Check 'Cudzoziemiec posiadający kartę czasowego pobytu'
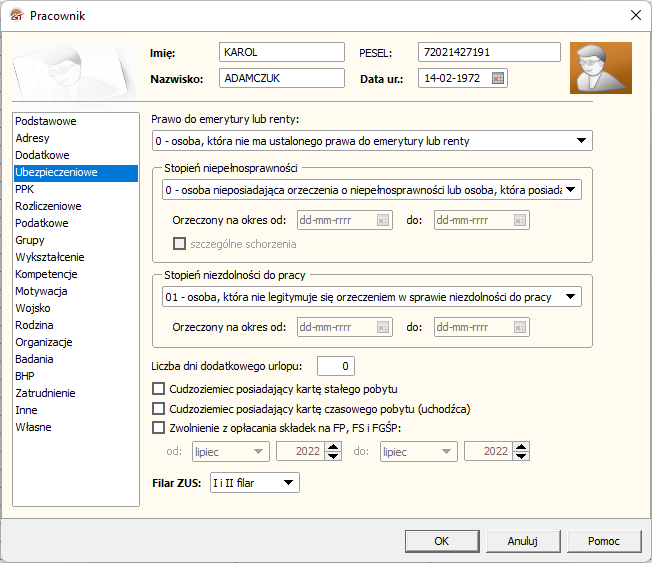 158,409
